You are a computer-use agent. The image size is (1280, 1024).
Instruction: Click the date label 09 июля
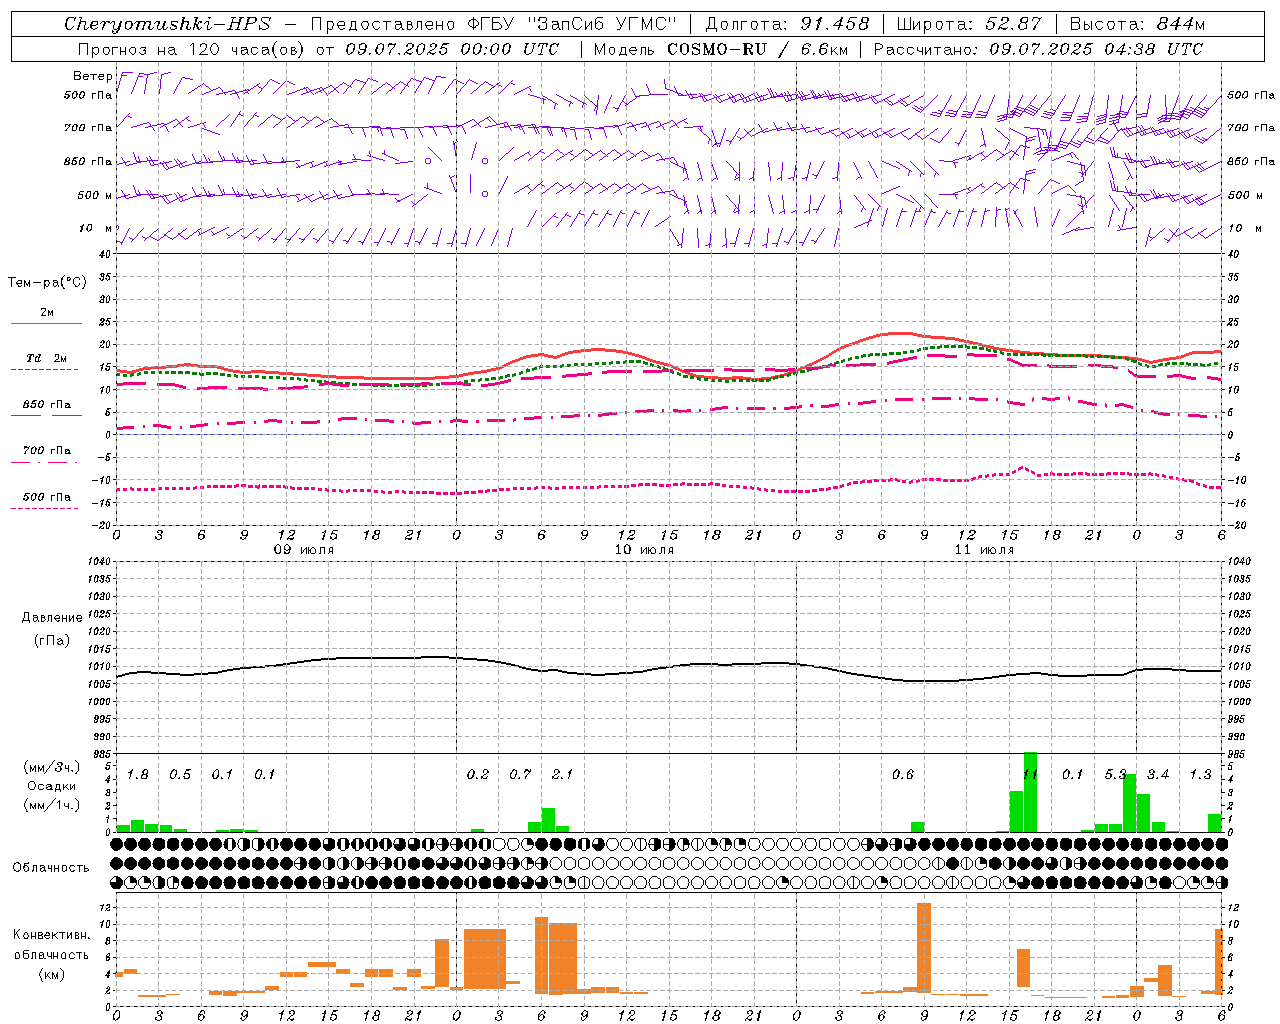coord(304,549)
